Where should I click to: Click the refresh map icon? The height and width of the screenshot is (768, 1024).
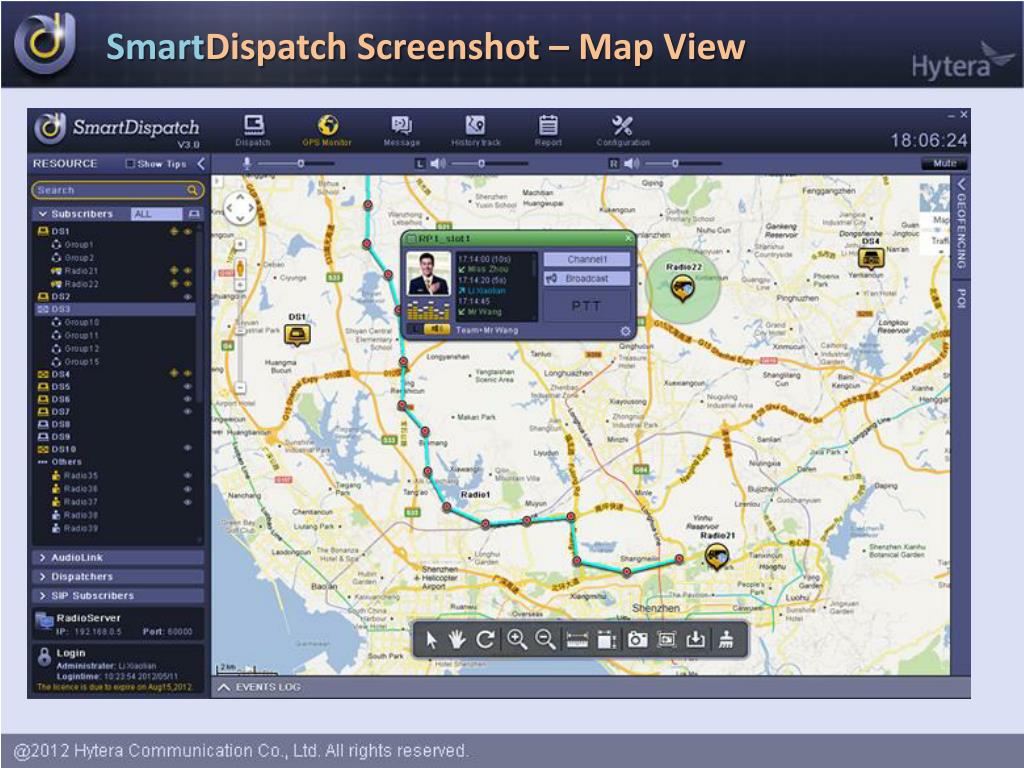(486, 640)
